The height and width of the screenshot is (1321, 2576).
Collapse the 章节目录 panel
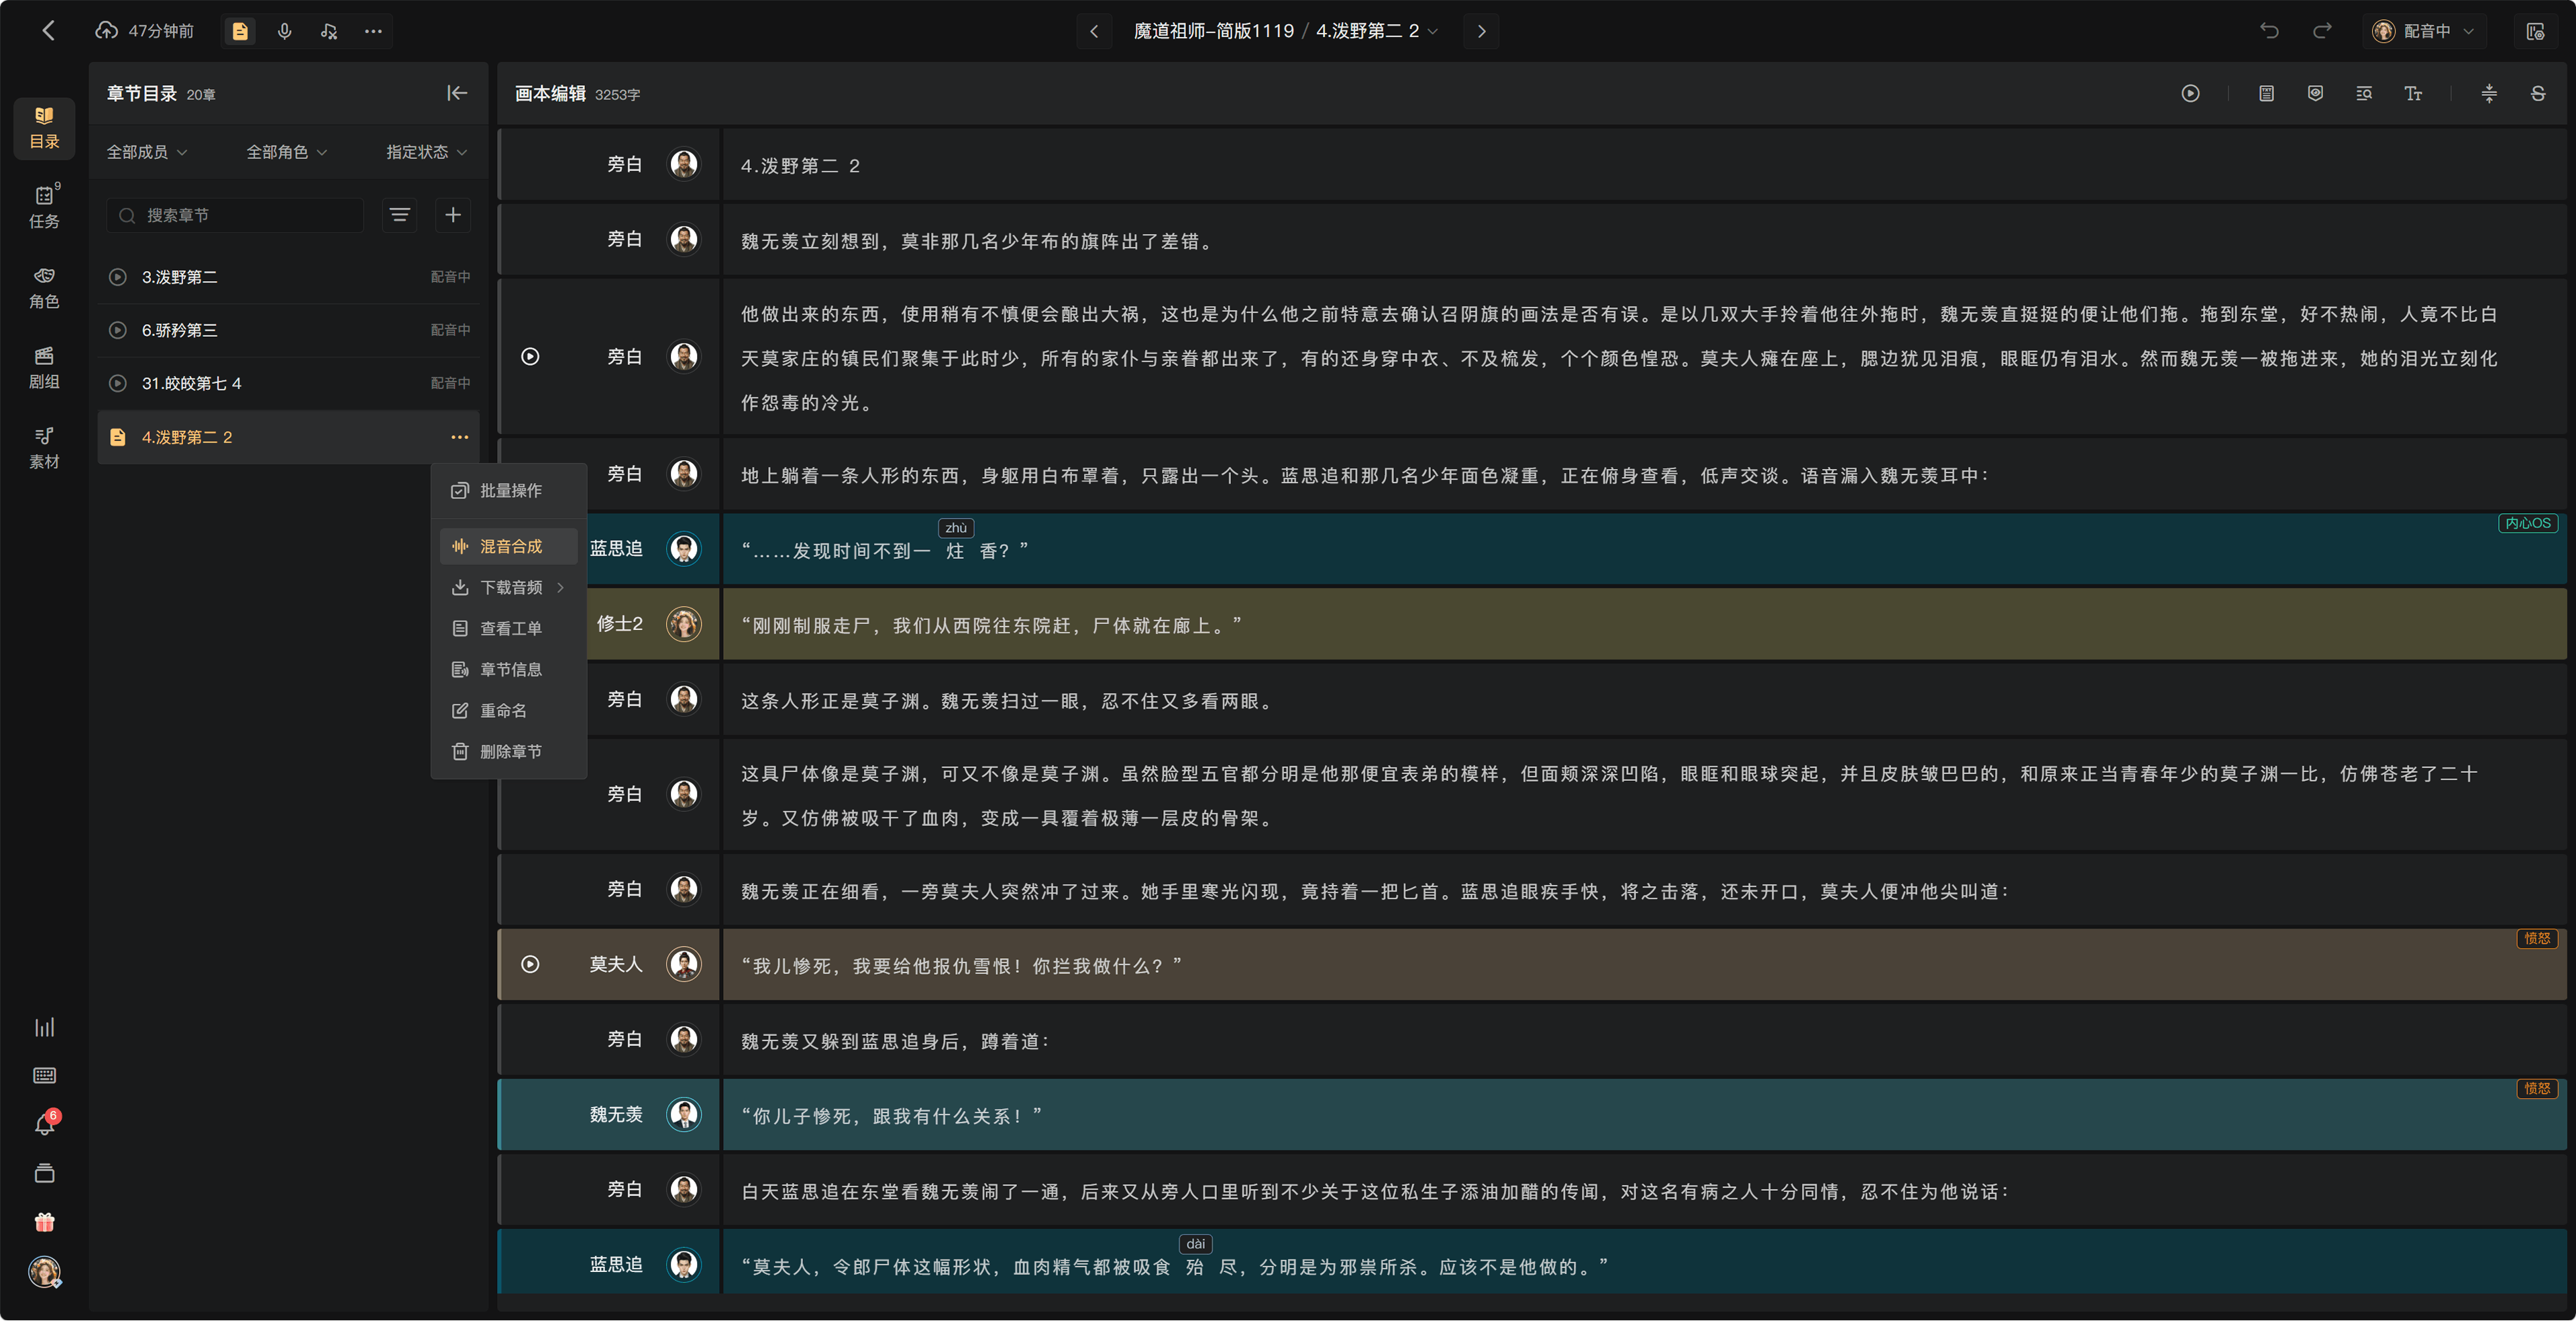tap(457, 93)
